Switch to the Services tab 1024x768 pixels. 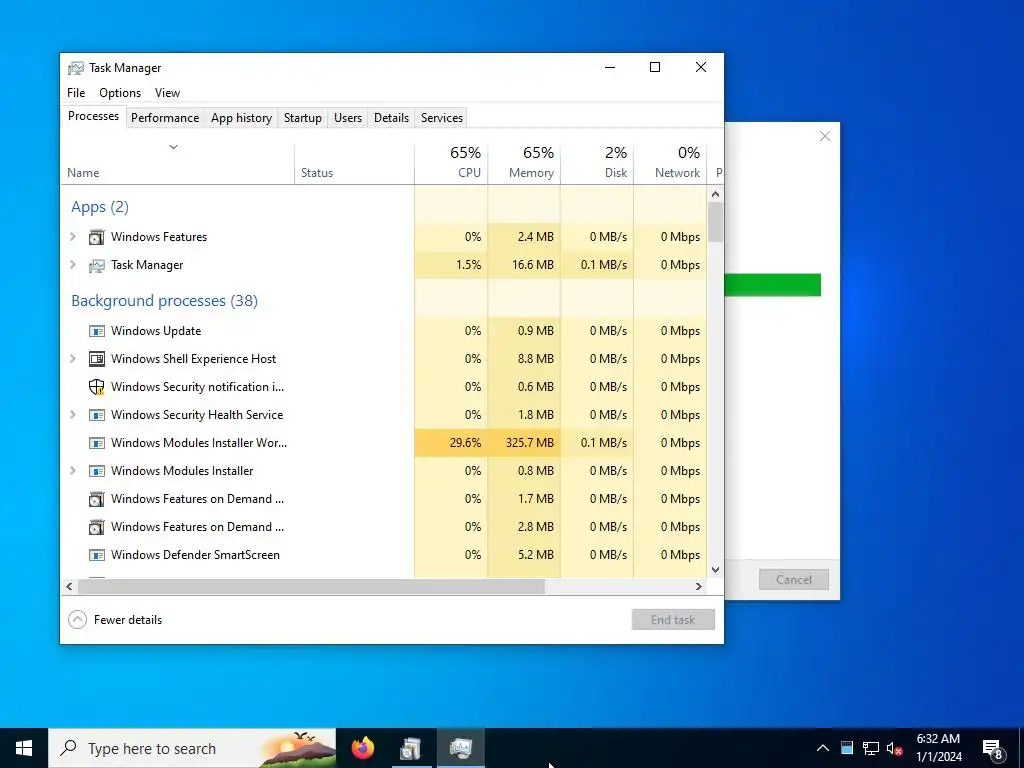point(441,118)
